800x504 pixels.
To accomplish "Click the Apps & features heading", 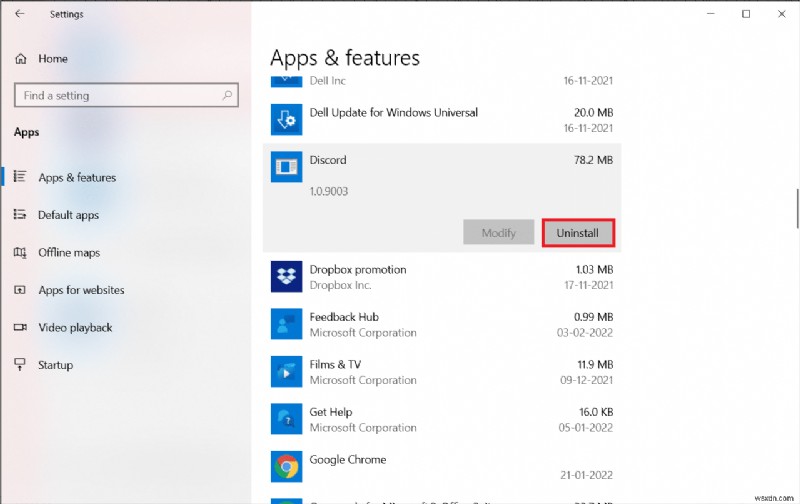I will 345,59.
